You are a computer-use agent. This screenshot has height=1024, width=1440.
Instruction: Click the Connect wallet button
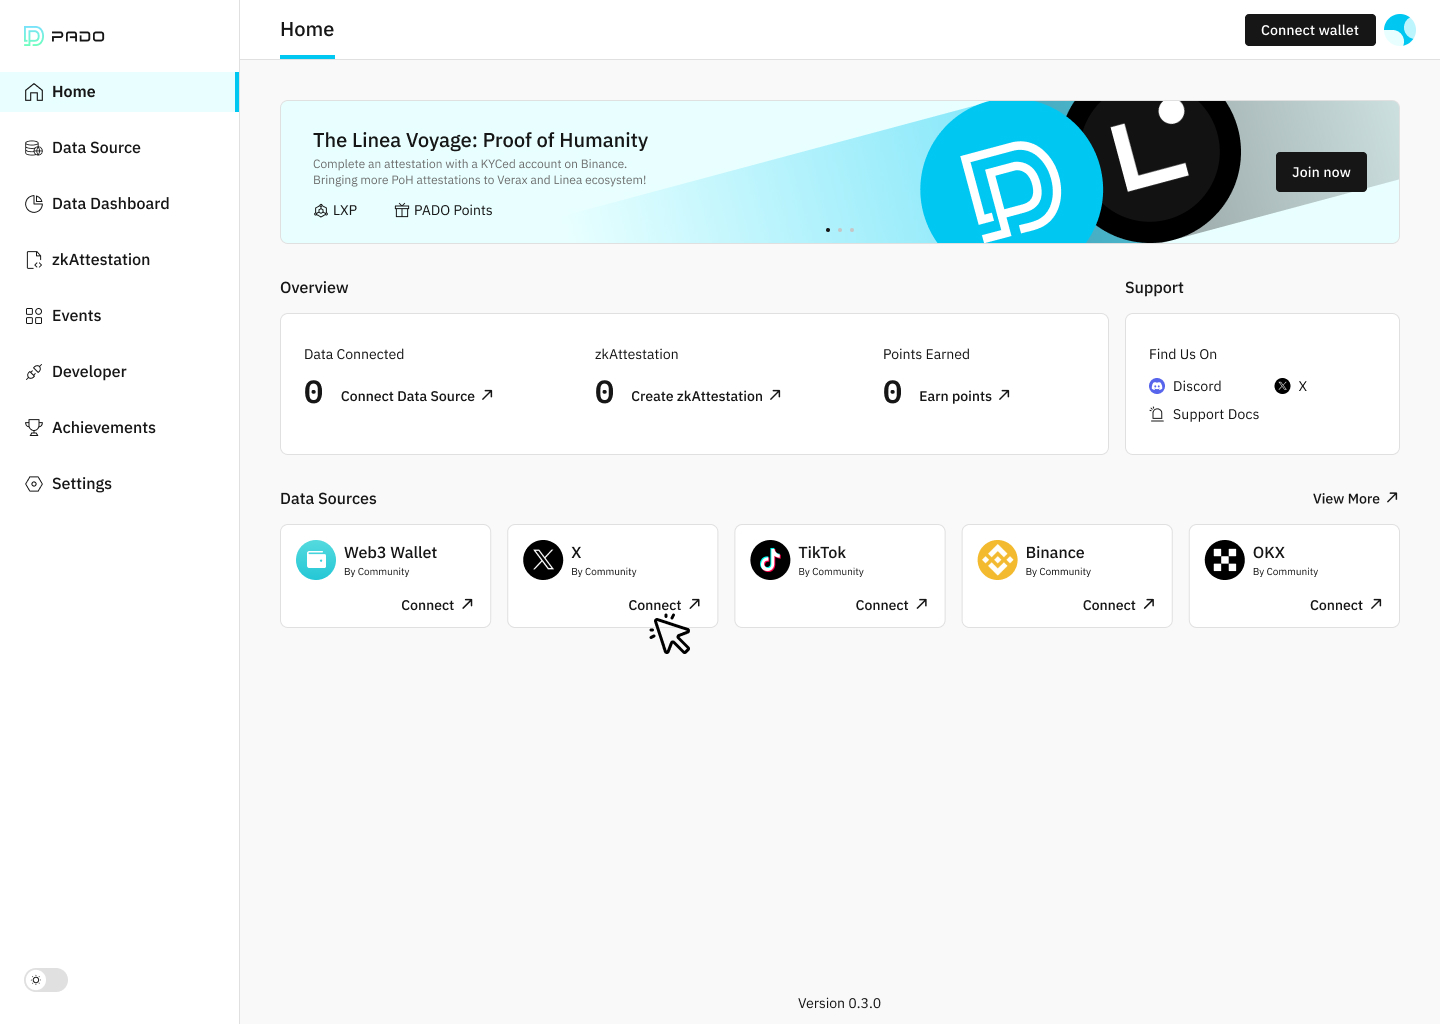click(1310, 30)
